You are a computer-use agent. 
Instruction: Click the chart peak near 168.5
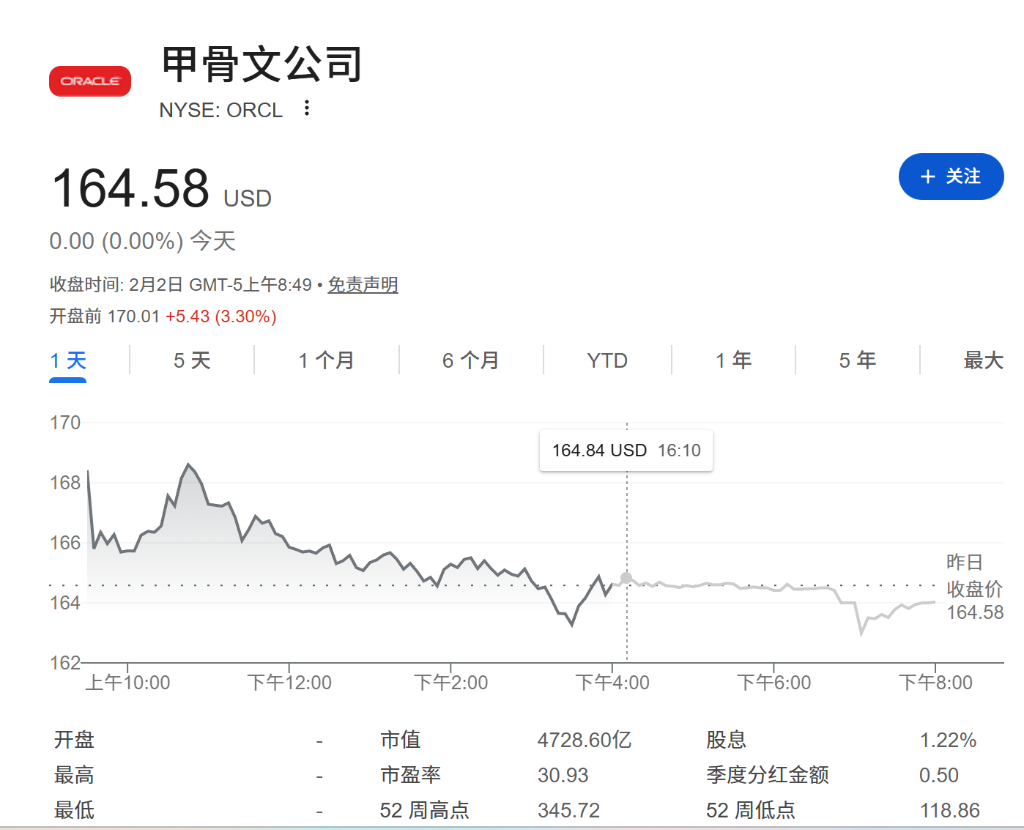tap(188, 465)
